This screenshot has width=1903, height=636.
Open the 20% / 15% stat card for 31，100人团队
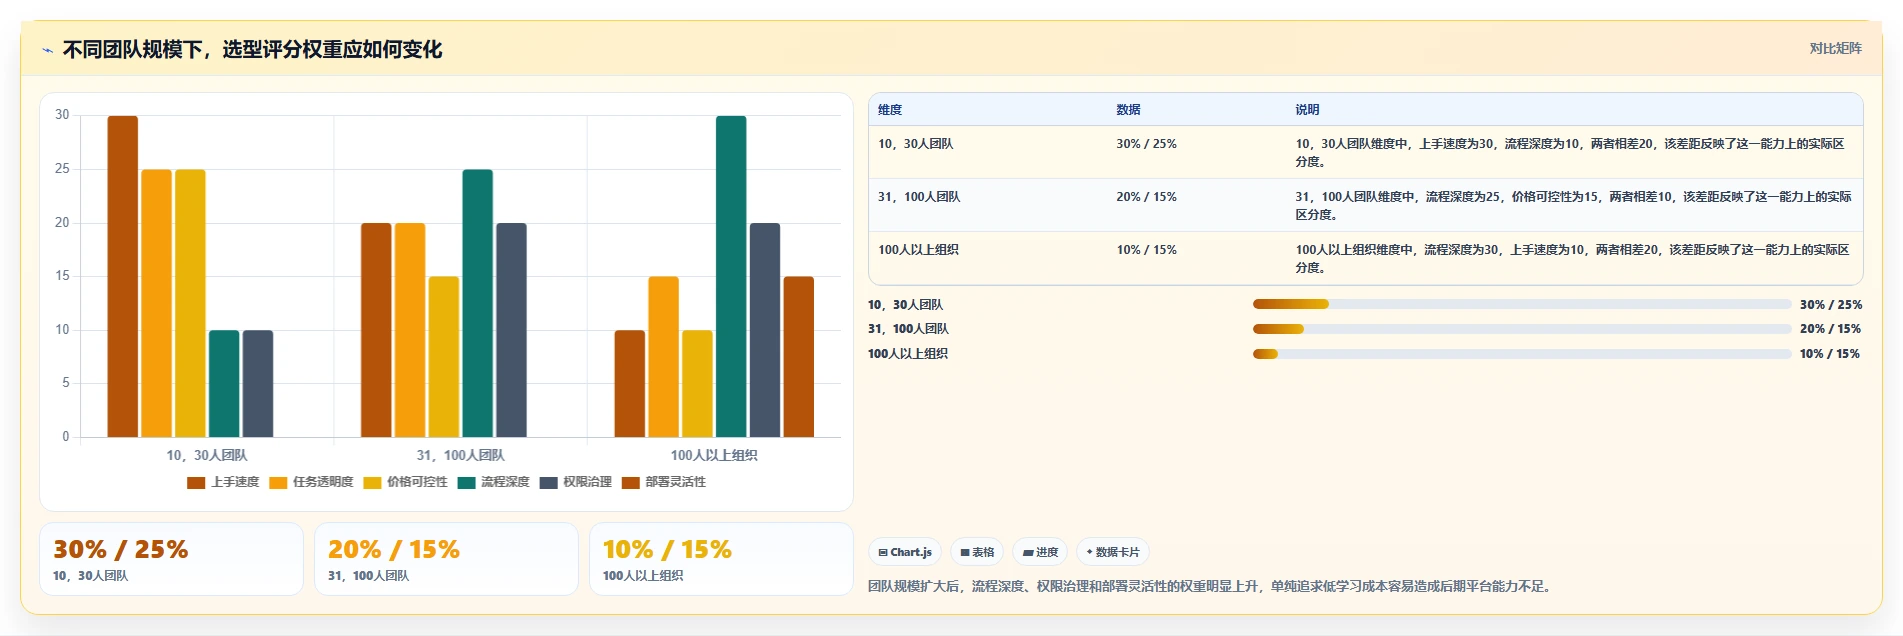point(446,559)
